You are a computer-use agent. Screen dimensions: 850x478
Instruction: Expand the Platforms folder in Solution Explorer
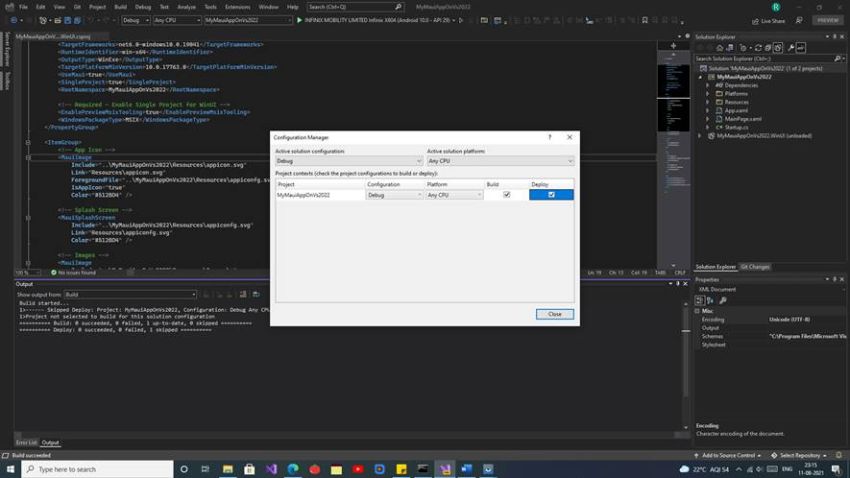tap(707, 94)
